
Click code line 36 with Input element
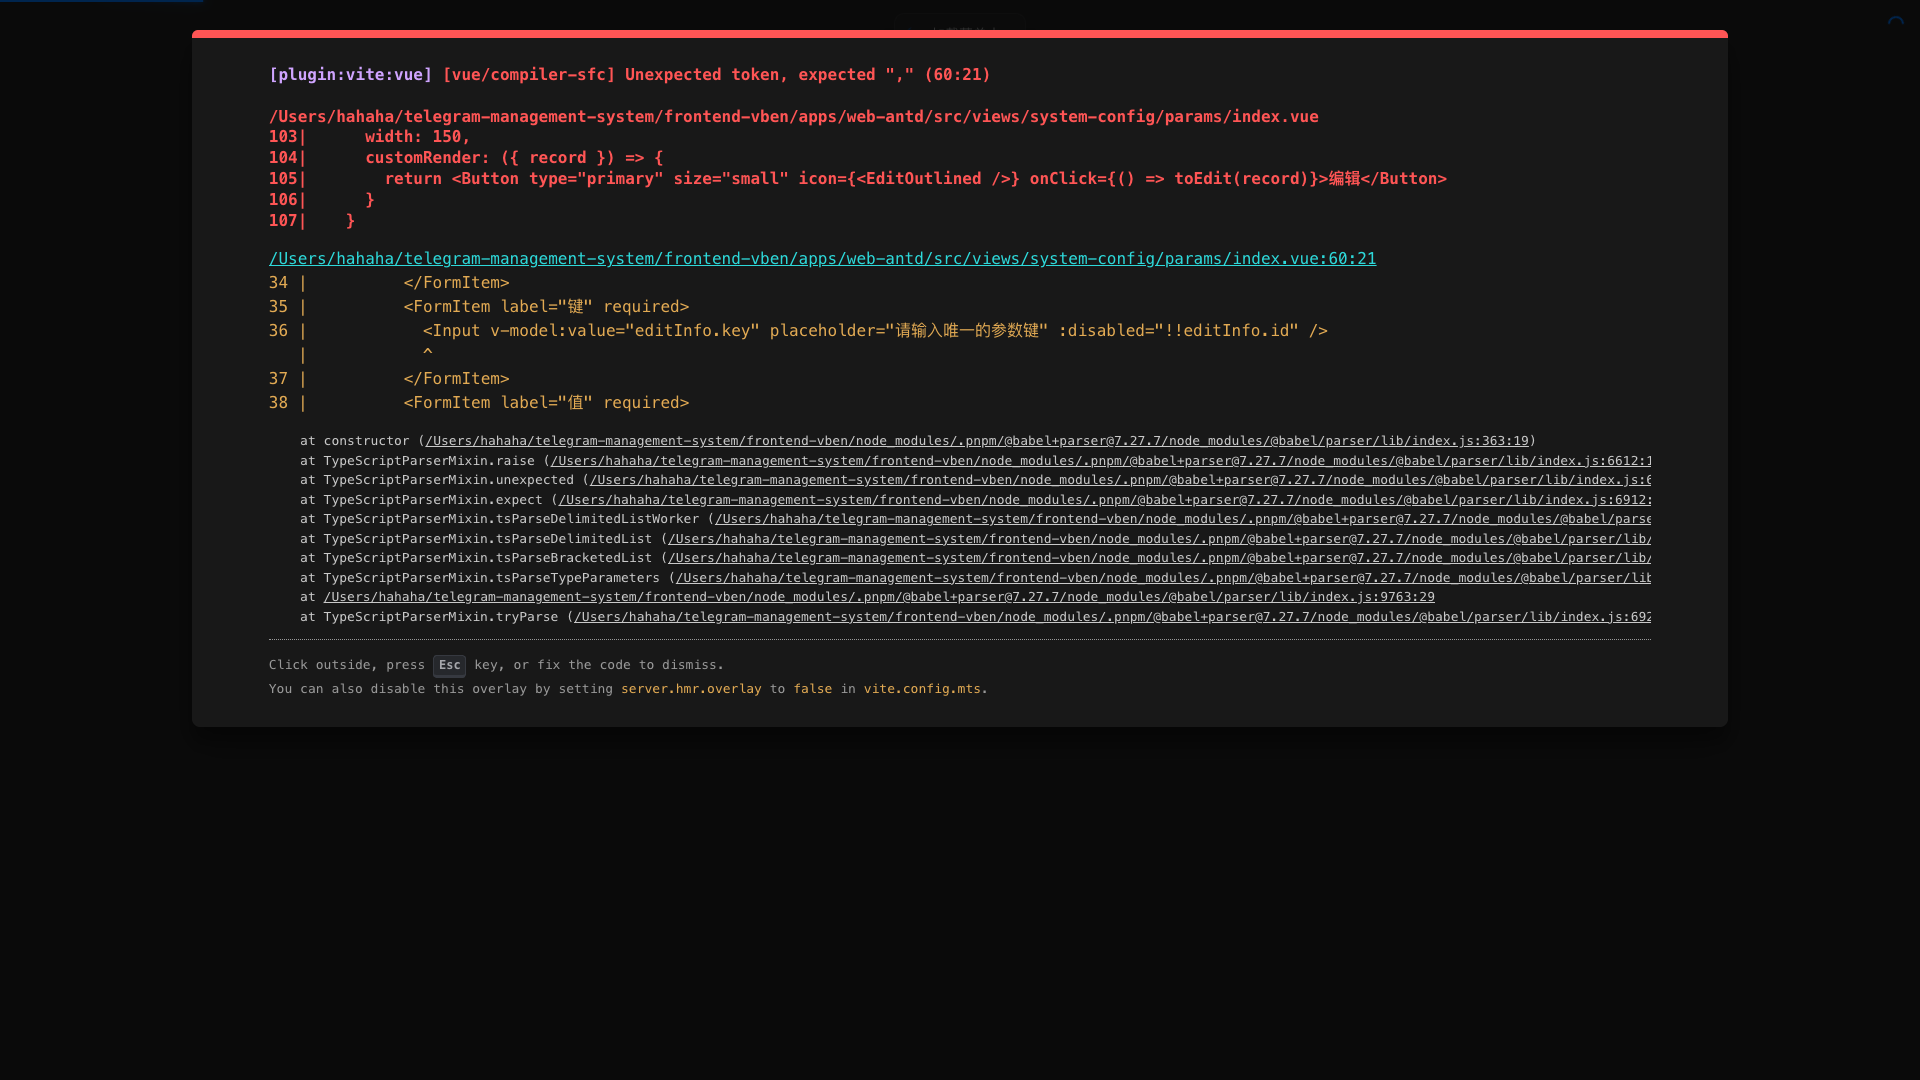[874, 331]
